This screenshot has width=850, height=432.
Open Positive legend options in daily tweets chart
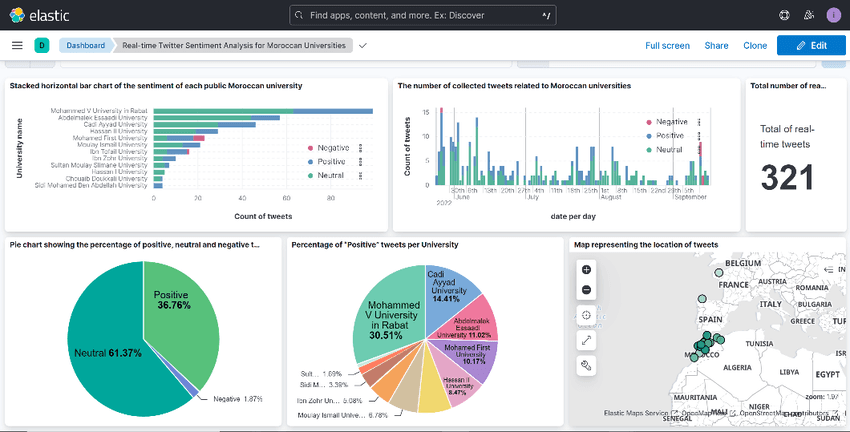pyautogui.click(x=699, y=136)
